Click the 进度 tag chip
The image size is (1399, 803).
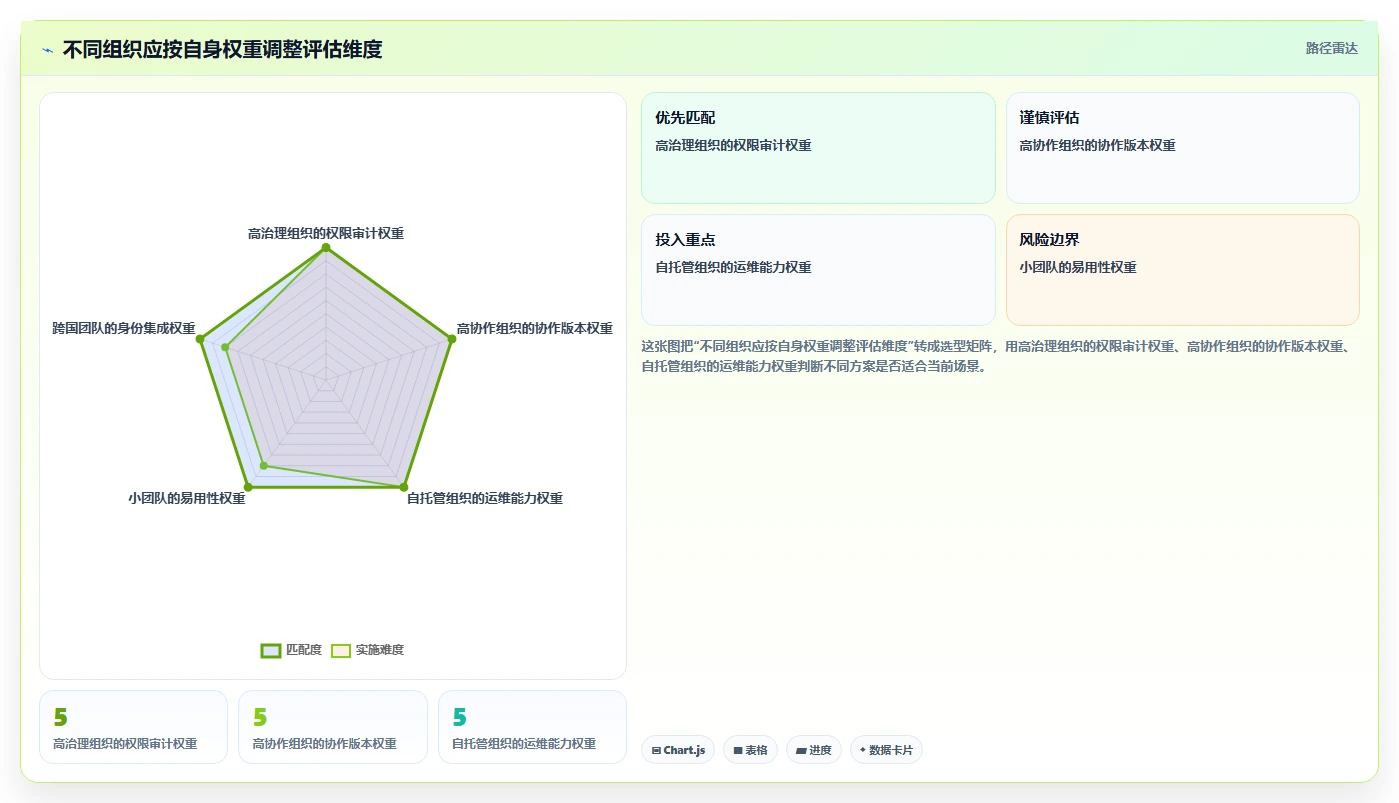814,750
